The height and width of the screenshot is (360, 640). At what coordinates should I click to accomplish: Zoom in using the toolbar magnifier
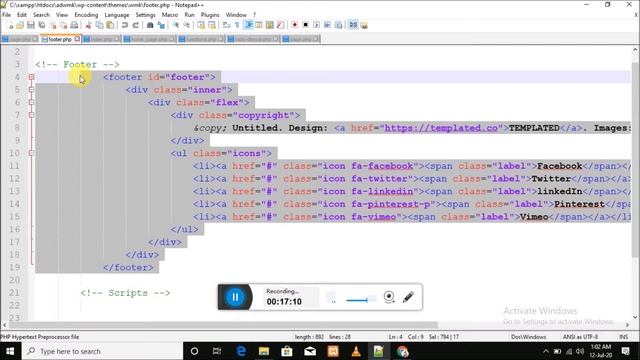[176, 25]
